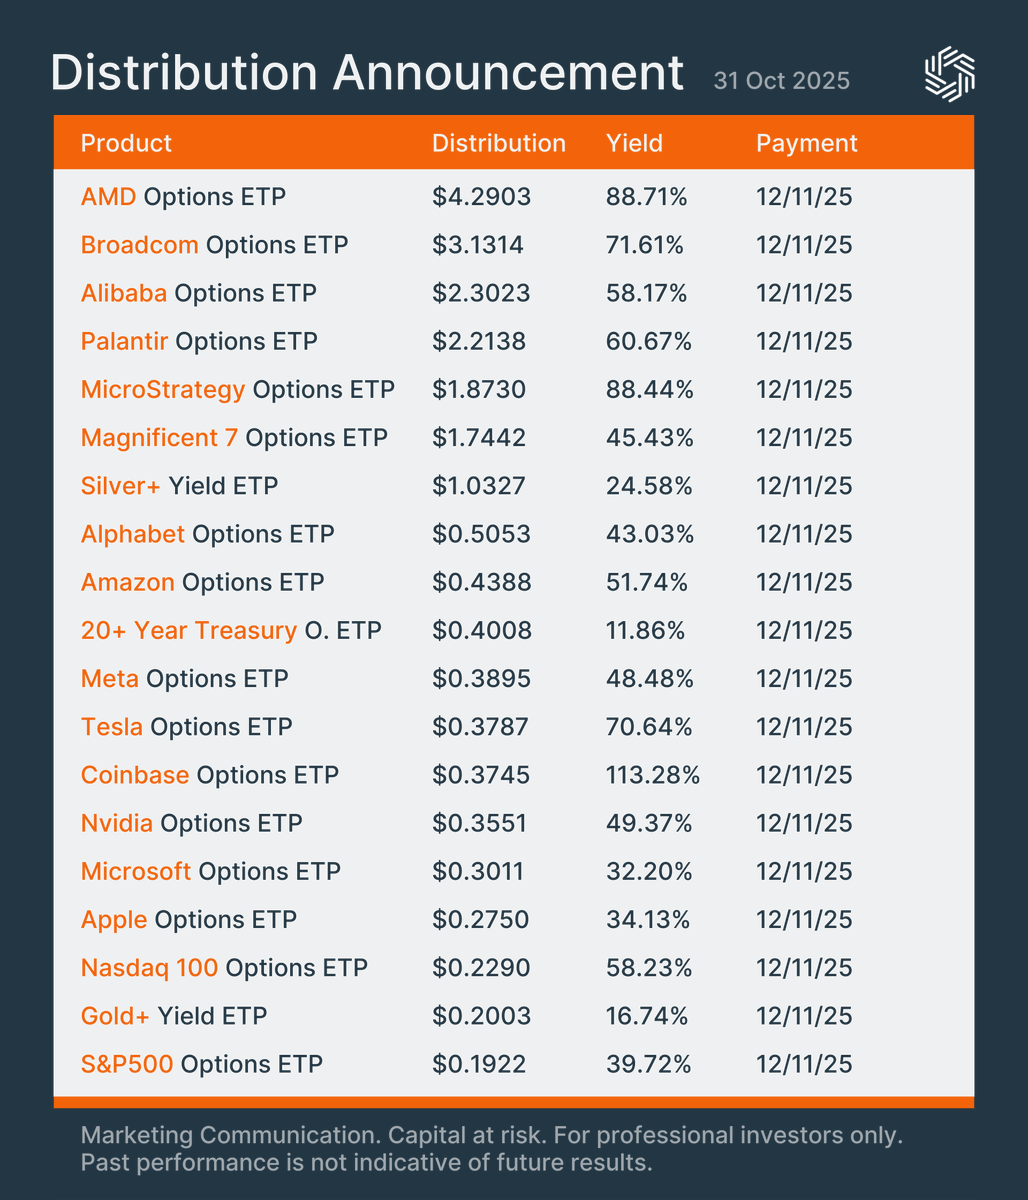Select the 20+ Year Treasury ETP name

click(231, 630)
